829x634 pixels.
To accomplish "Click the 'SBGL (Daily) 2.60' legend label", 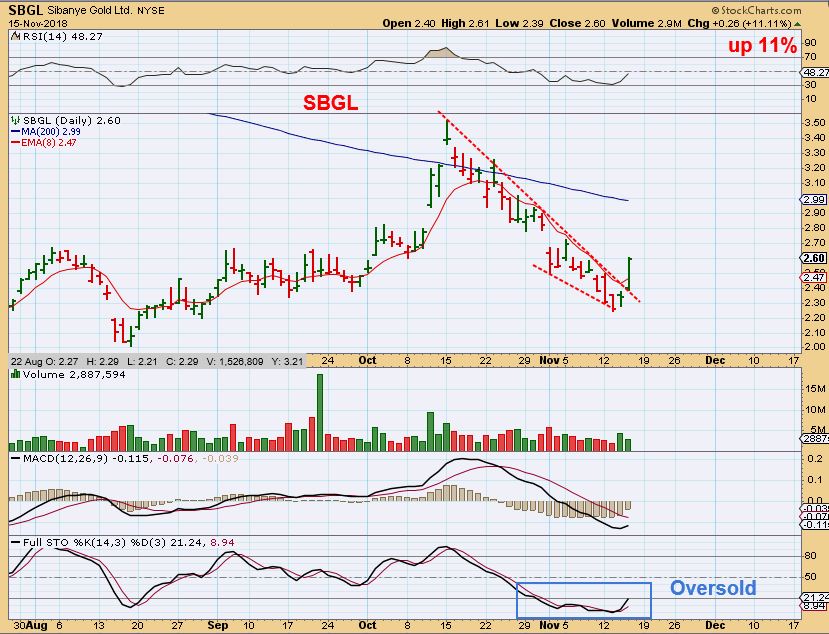I will point(71,121).
